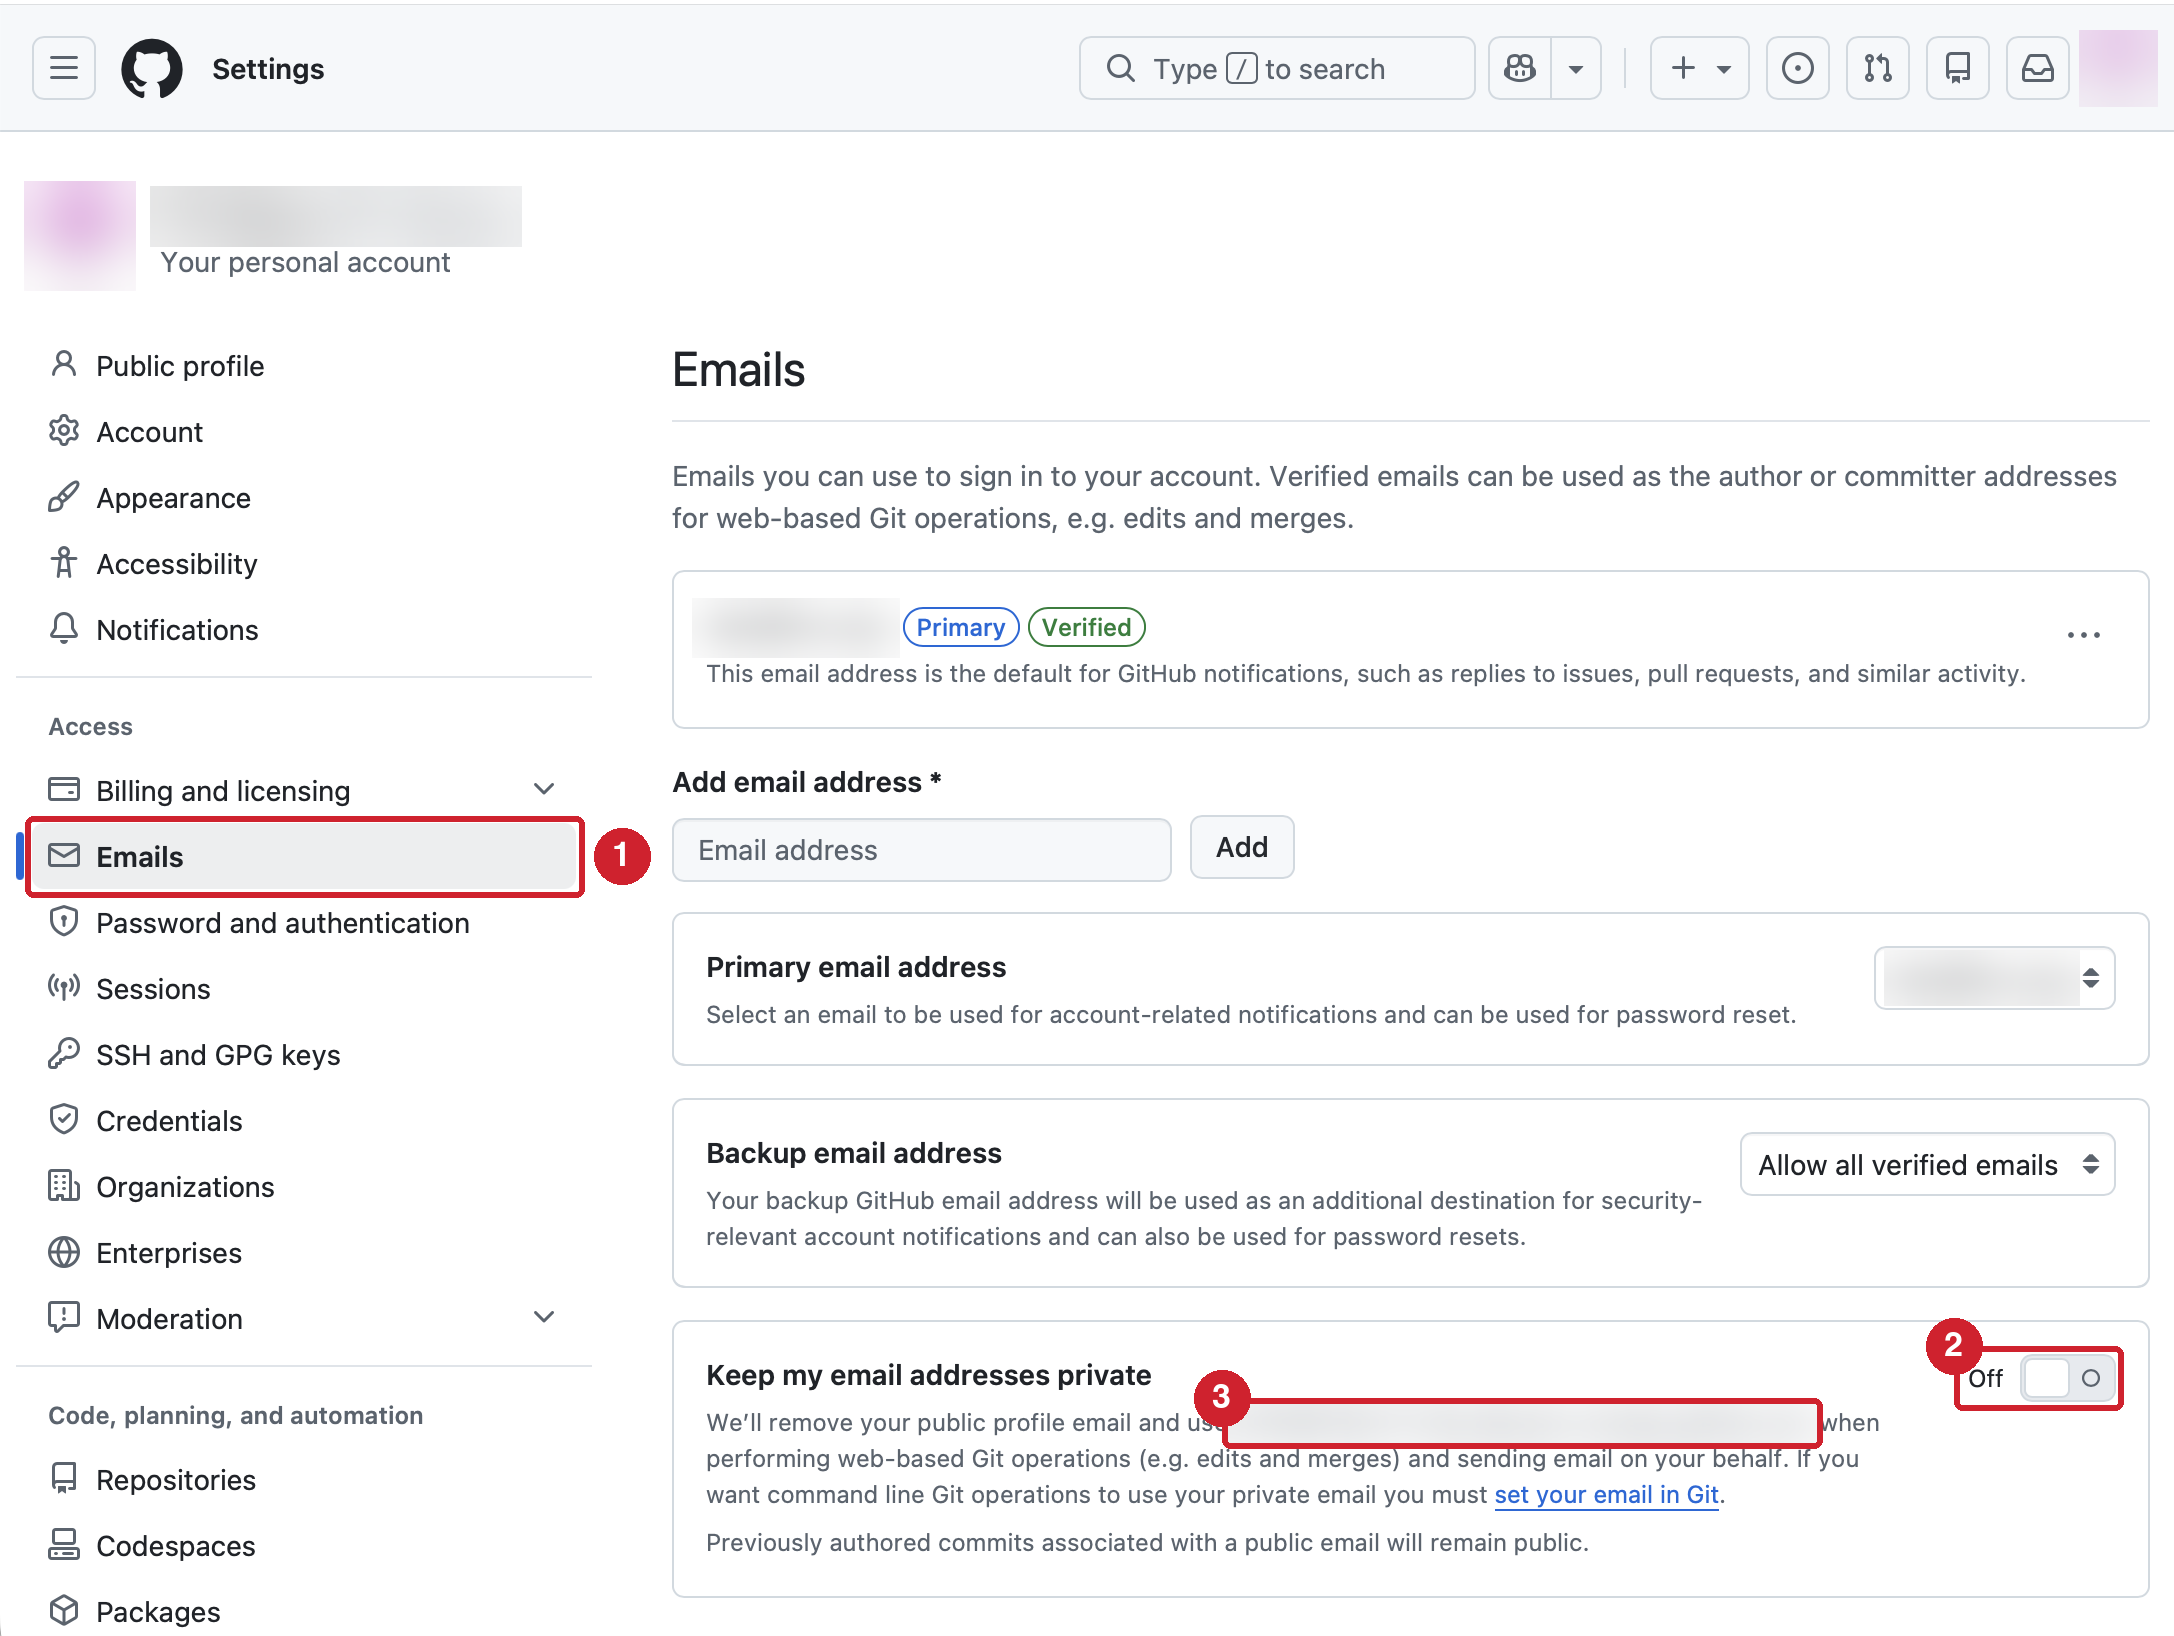
Task: Click the accessibility figure icon
Action: point(64,562)
